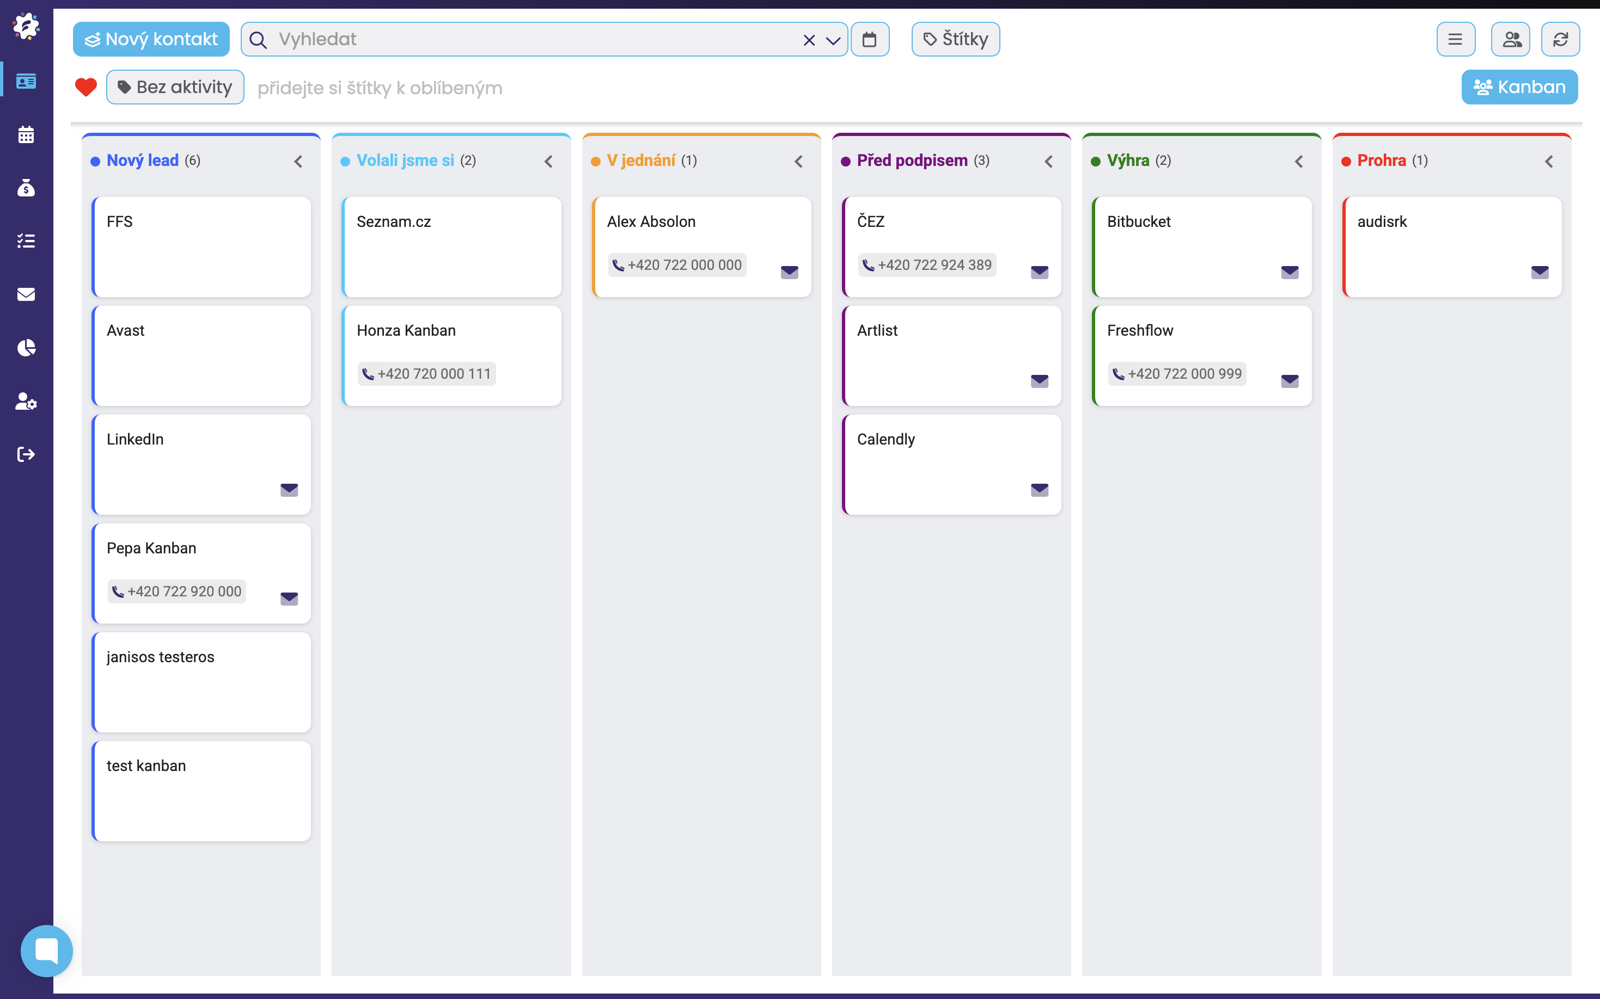Click the email envelope on ČEZ card
This screenshot has height=999, width=1600.
point(1039,271)
